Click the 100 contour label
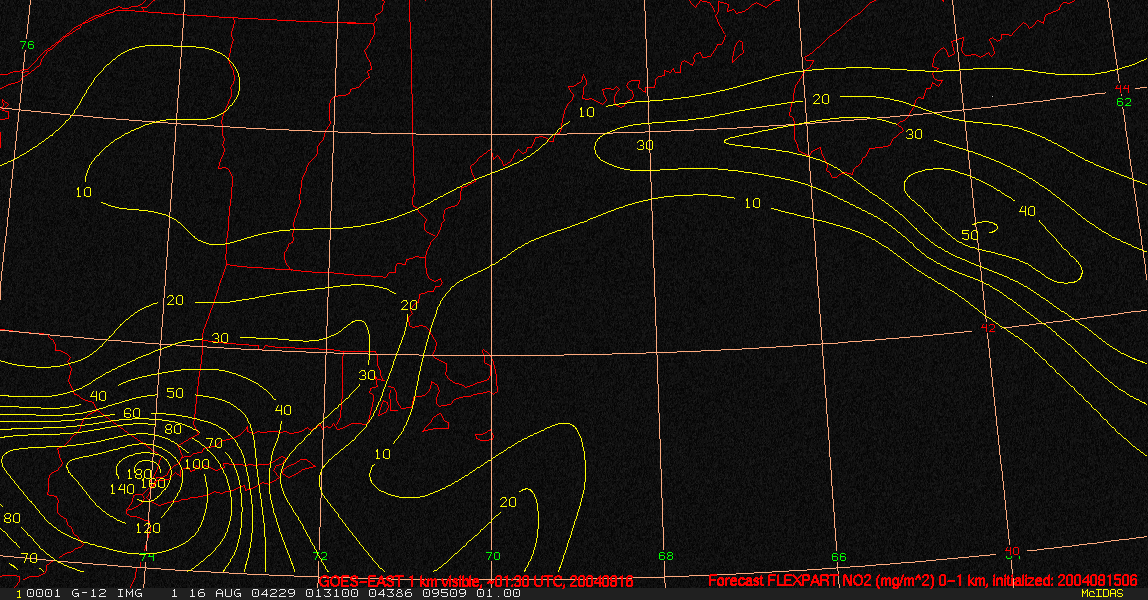1148x600 pixels. coord(196,464)
